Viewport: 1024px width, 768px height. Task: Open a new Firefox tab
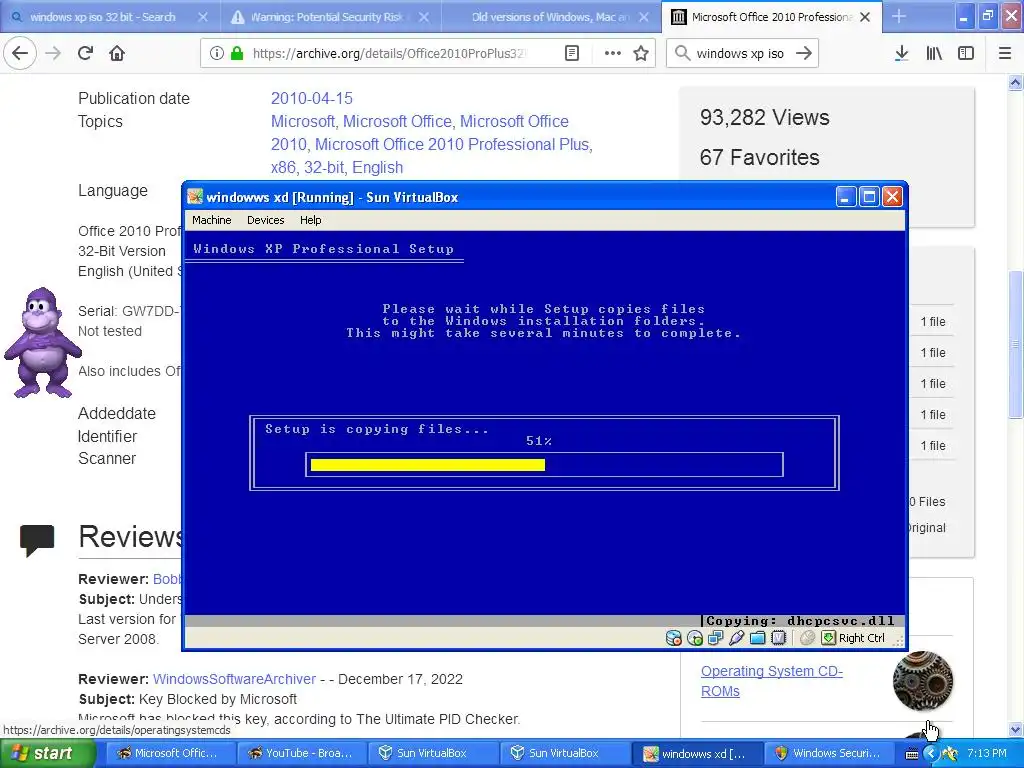pyautogui.click(x=899, y=16)
